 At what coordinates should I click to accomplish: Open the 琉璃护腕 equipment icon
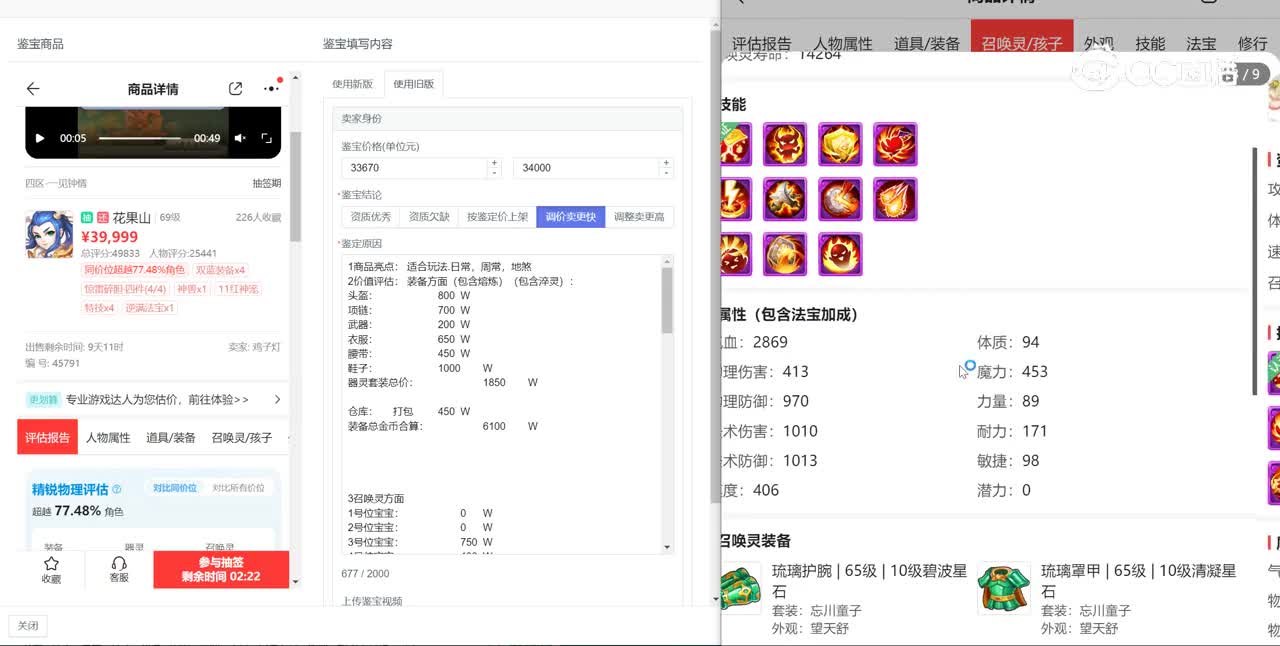pos(741,589)
